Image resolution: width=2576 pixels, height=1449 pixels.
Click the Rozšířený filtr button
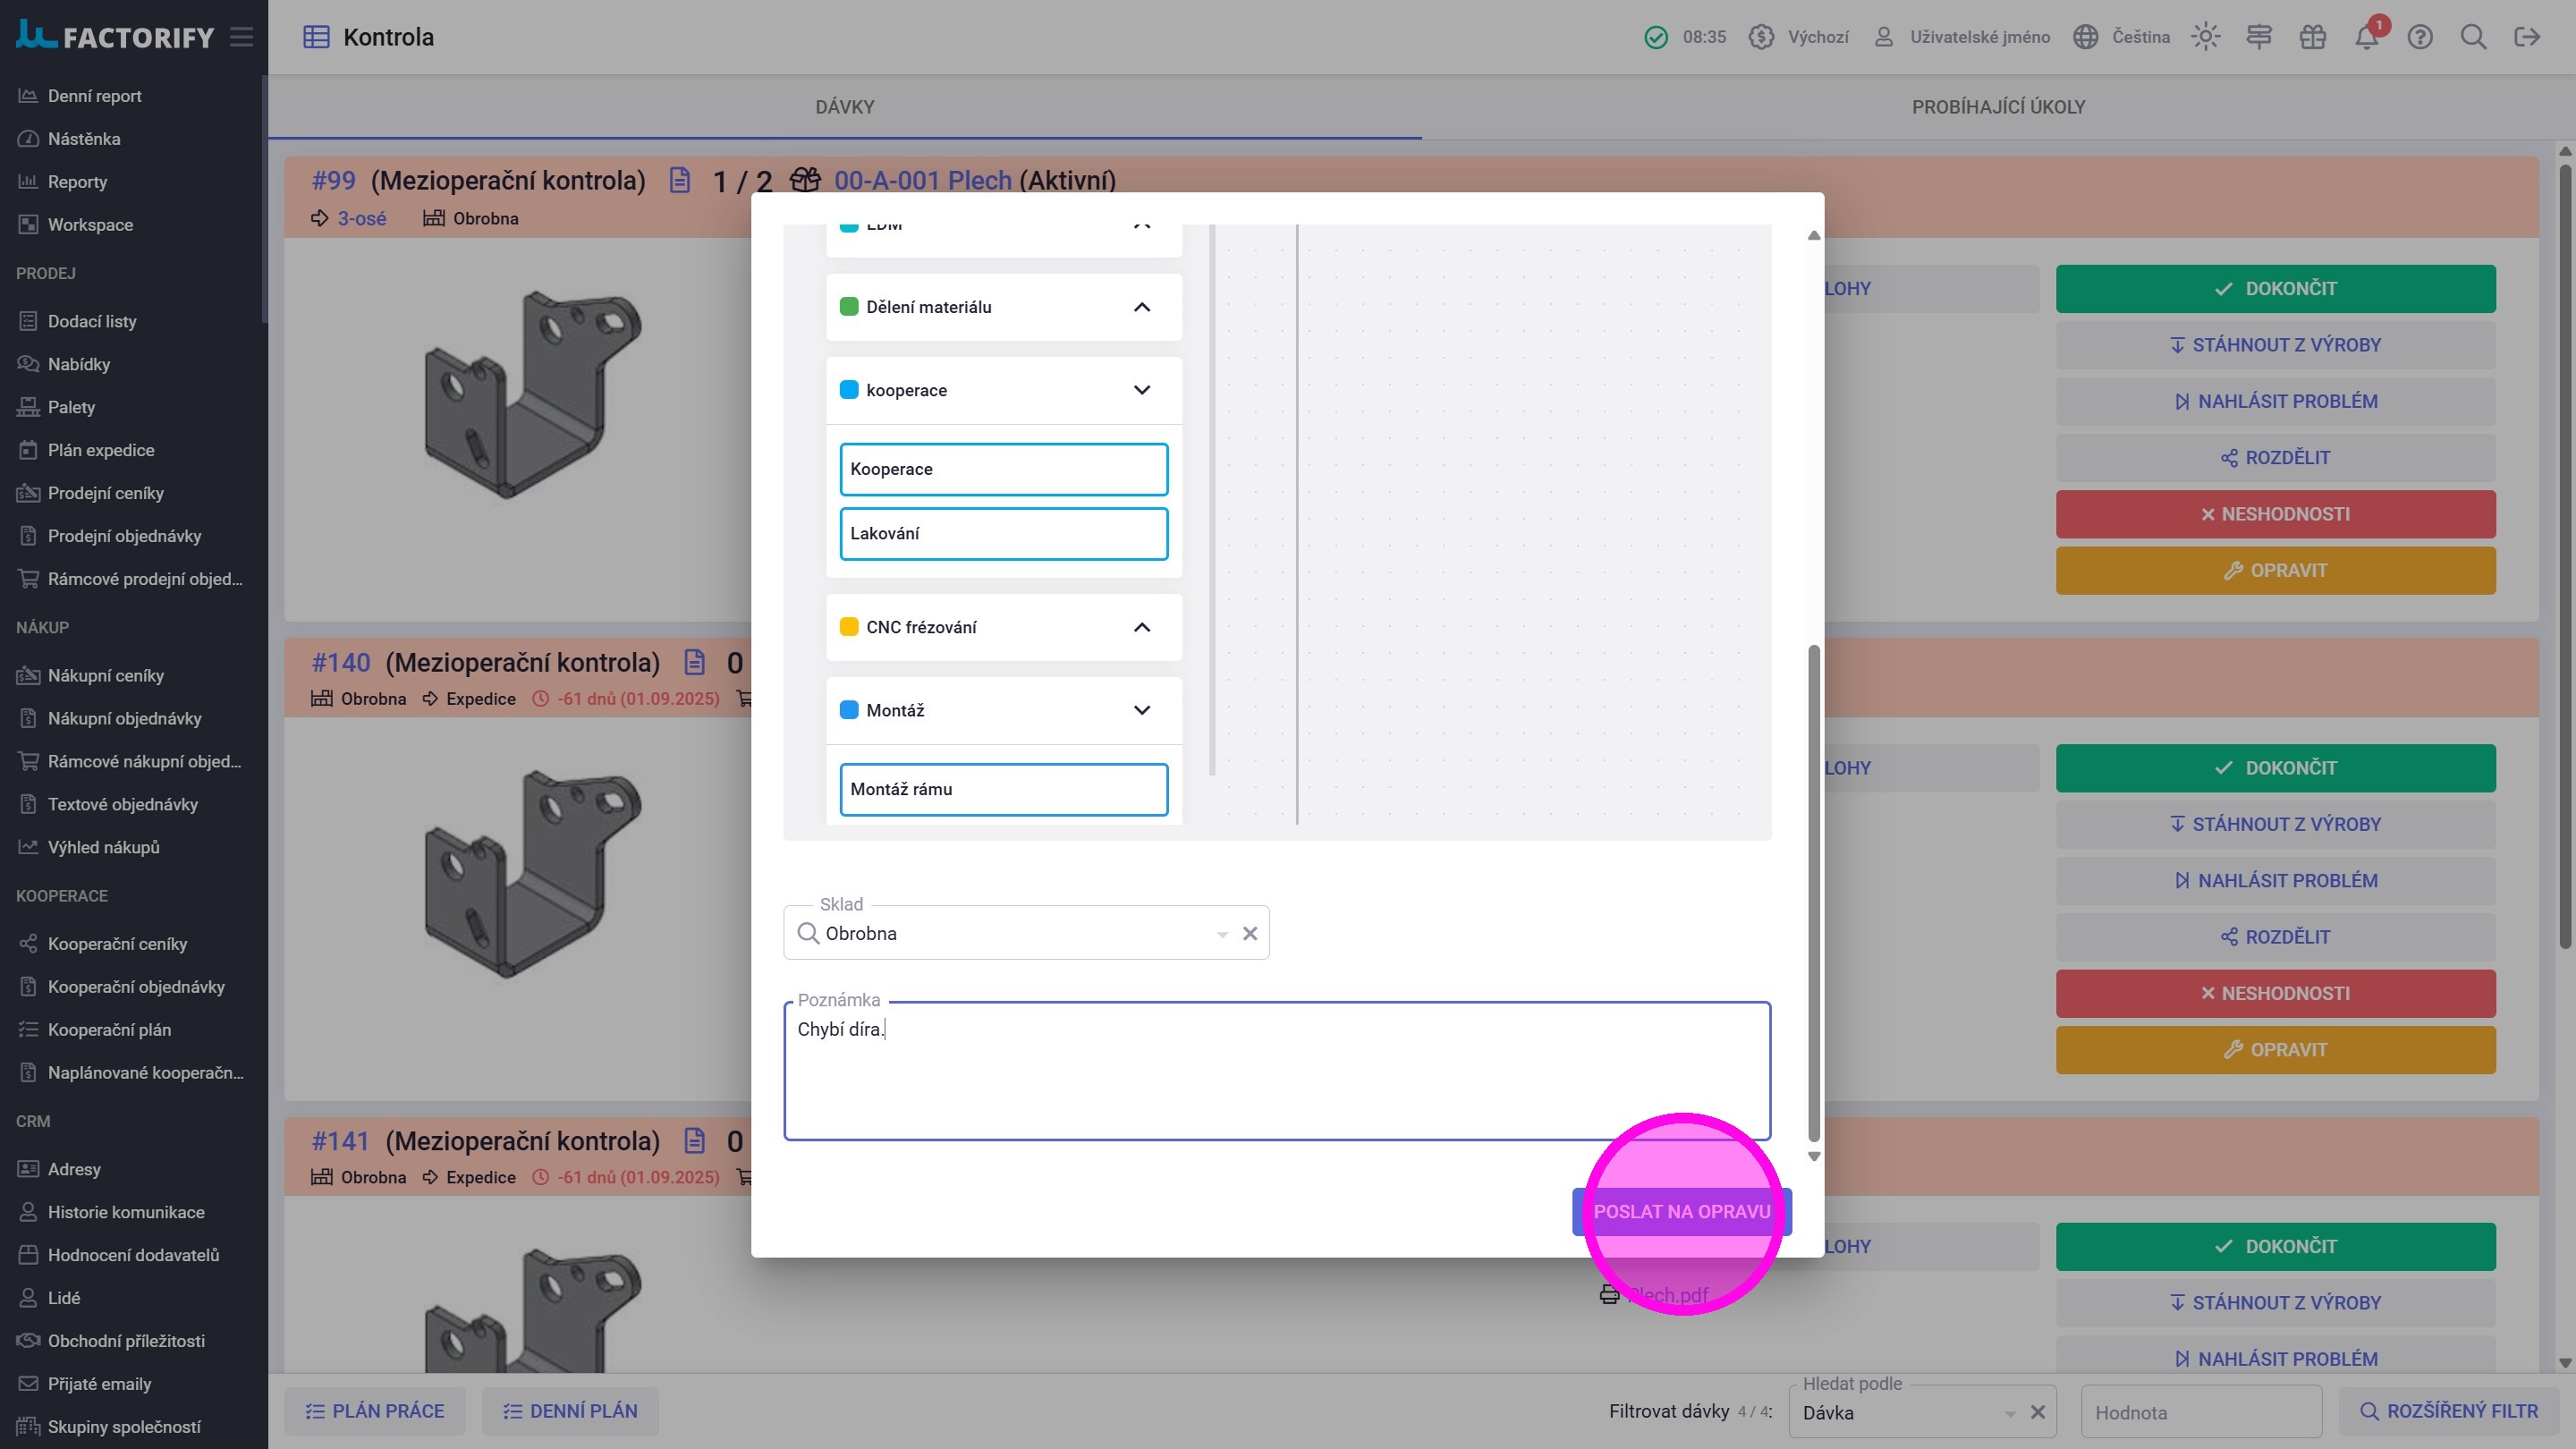[2448, 1411]
